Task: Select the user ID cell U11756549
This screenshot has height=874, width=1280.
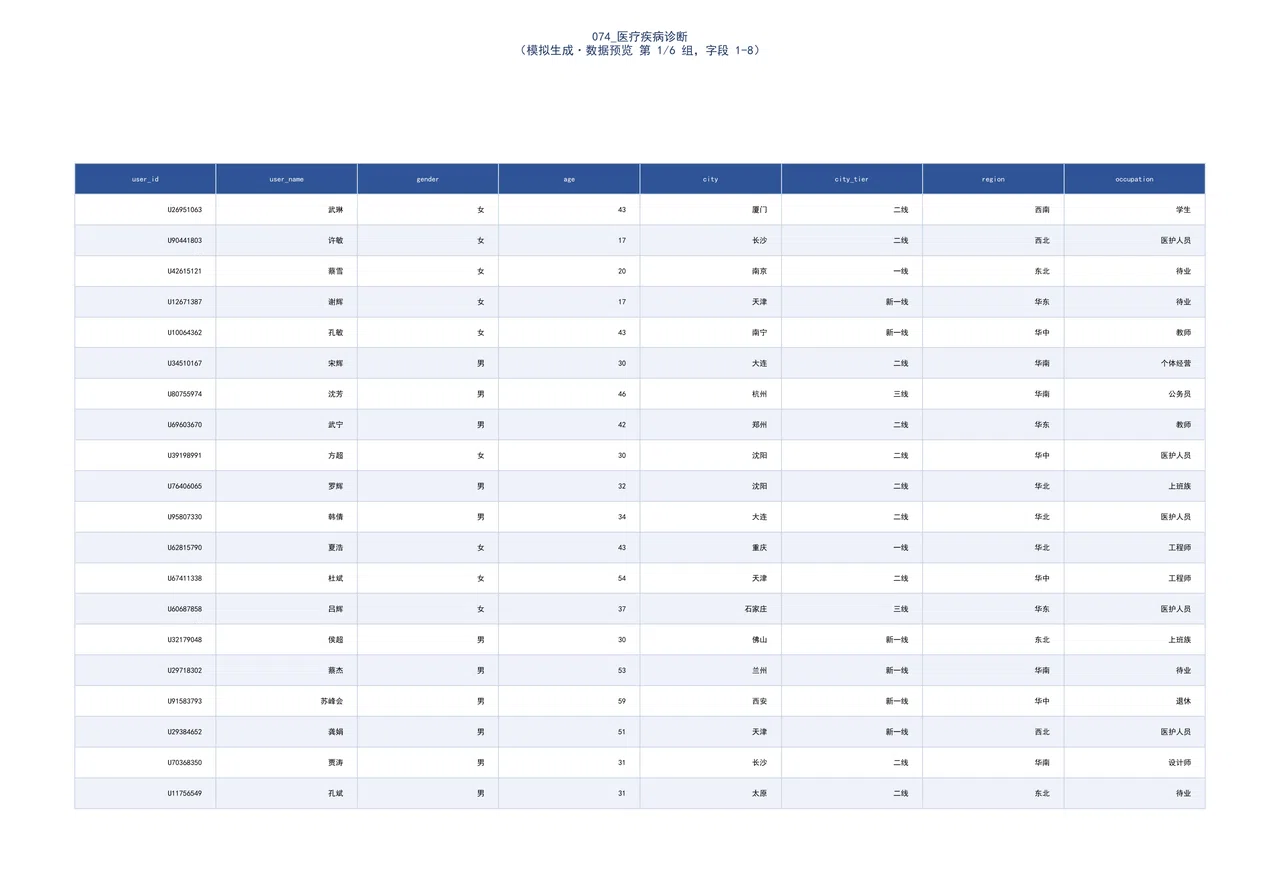Action: pos(145,793)
